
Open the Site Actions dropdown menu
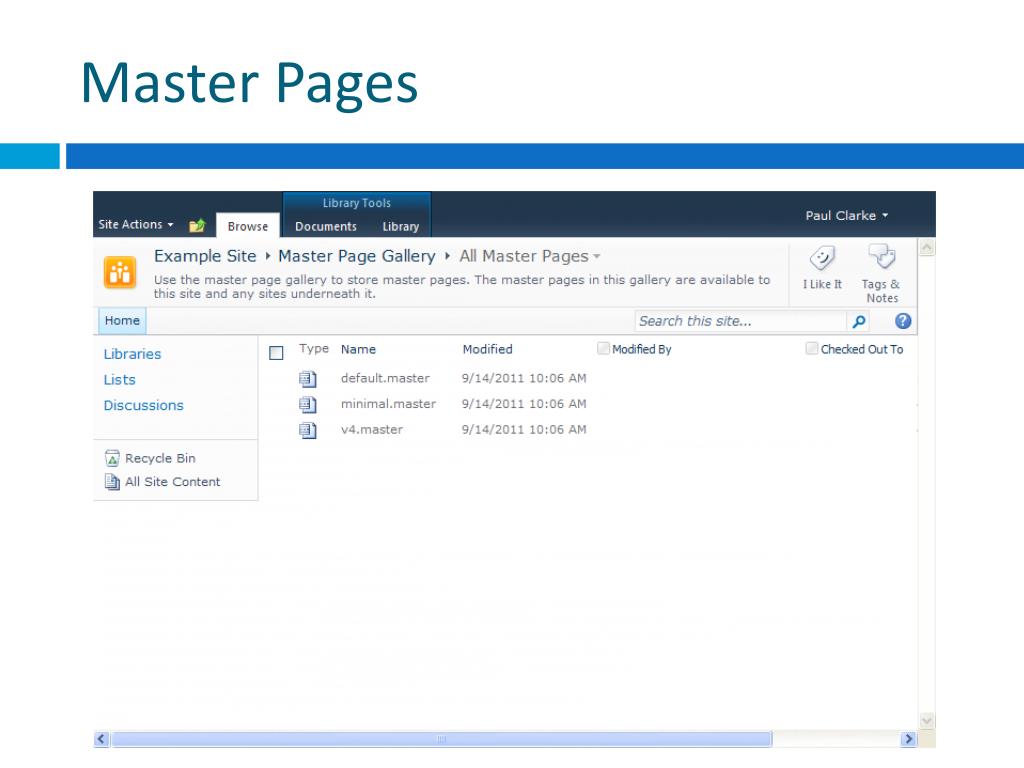click(x=136, y=224)
